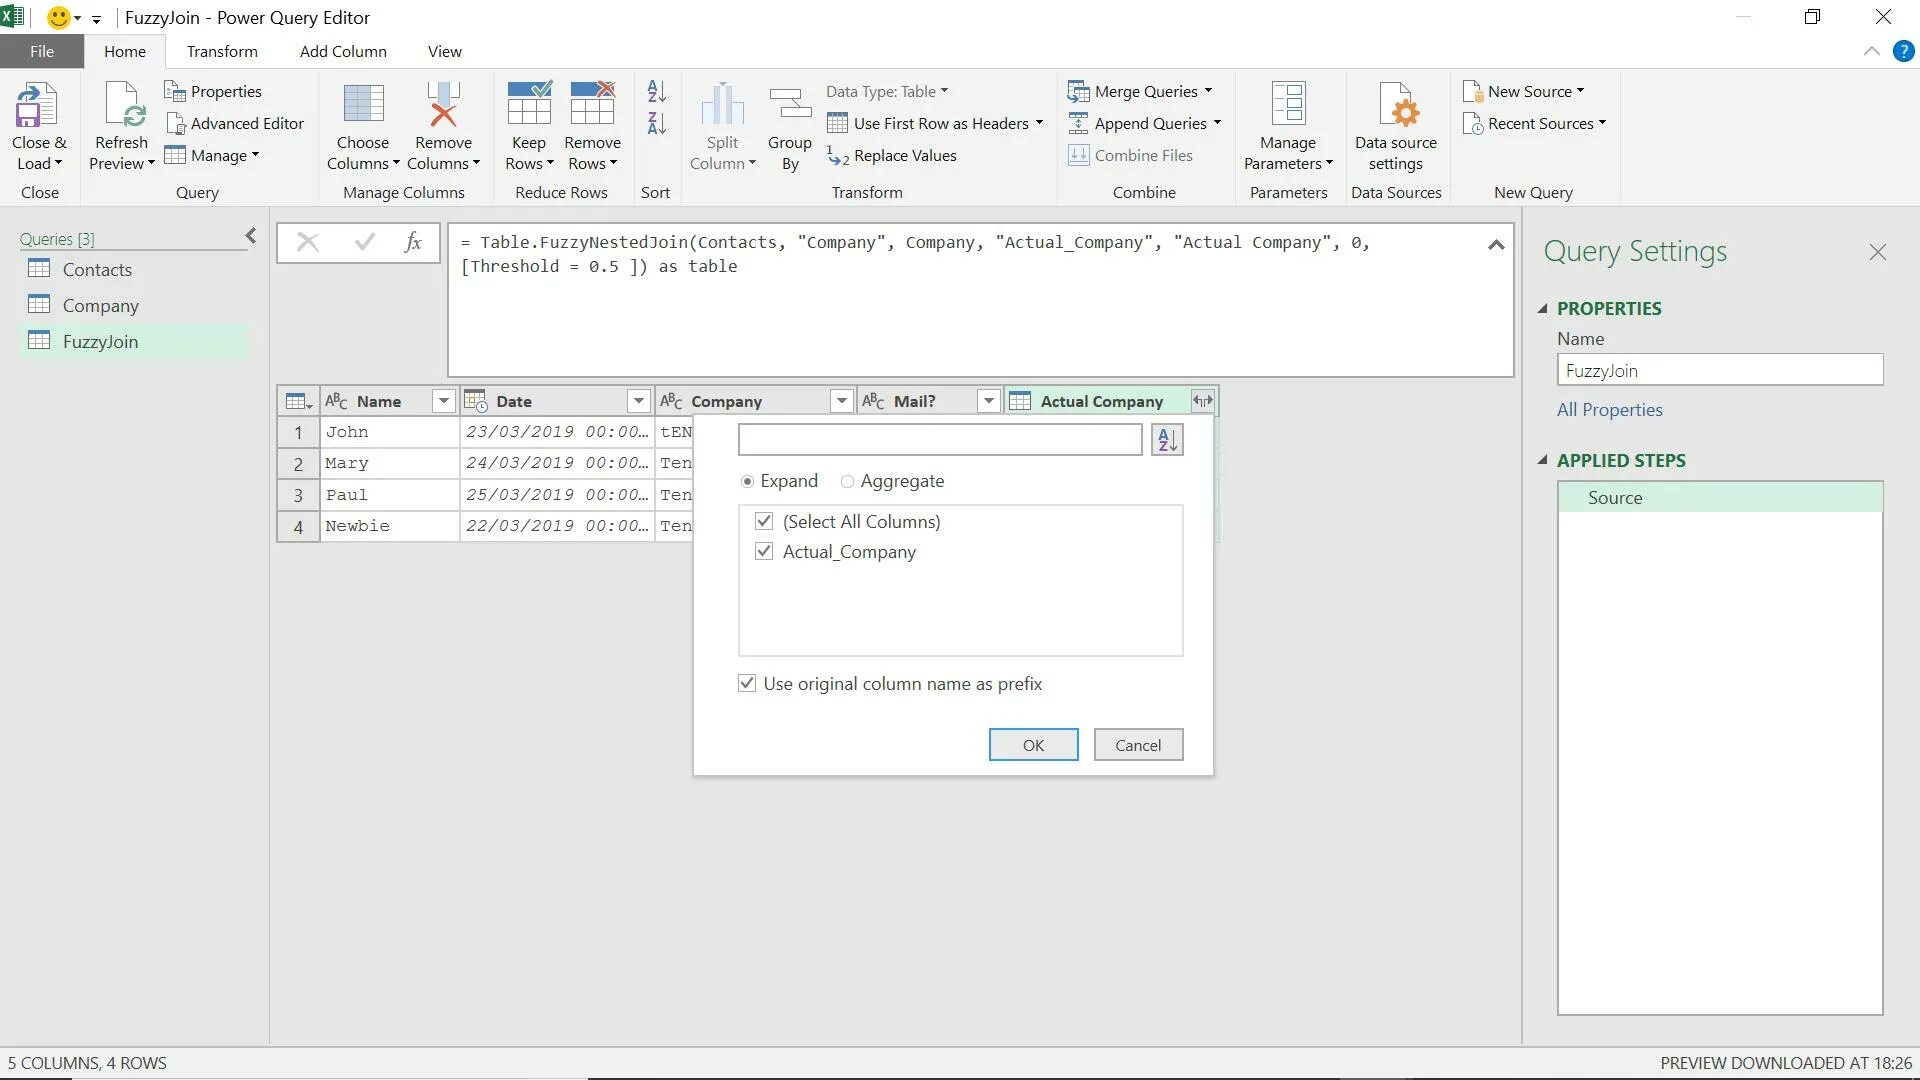Select the Source applied step
Screen dimensions: 1920x1080
coord(1720,497)
